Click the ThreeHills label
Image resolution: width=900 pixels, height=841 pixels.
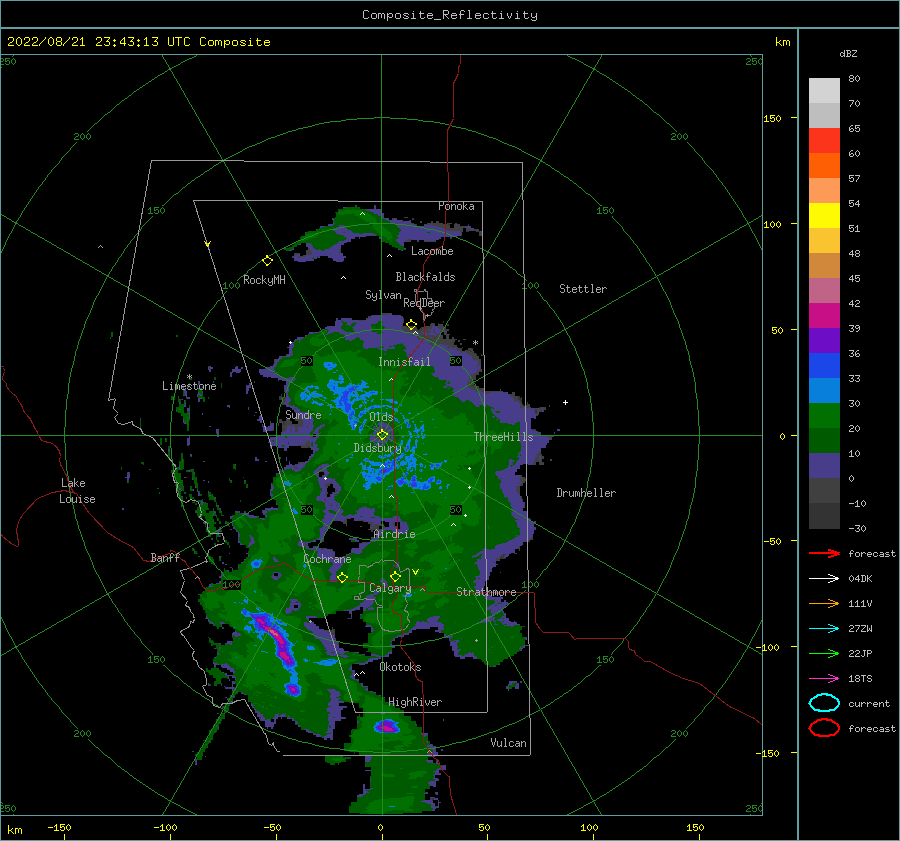click(x=503, y=437)
